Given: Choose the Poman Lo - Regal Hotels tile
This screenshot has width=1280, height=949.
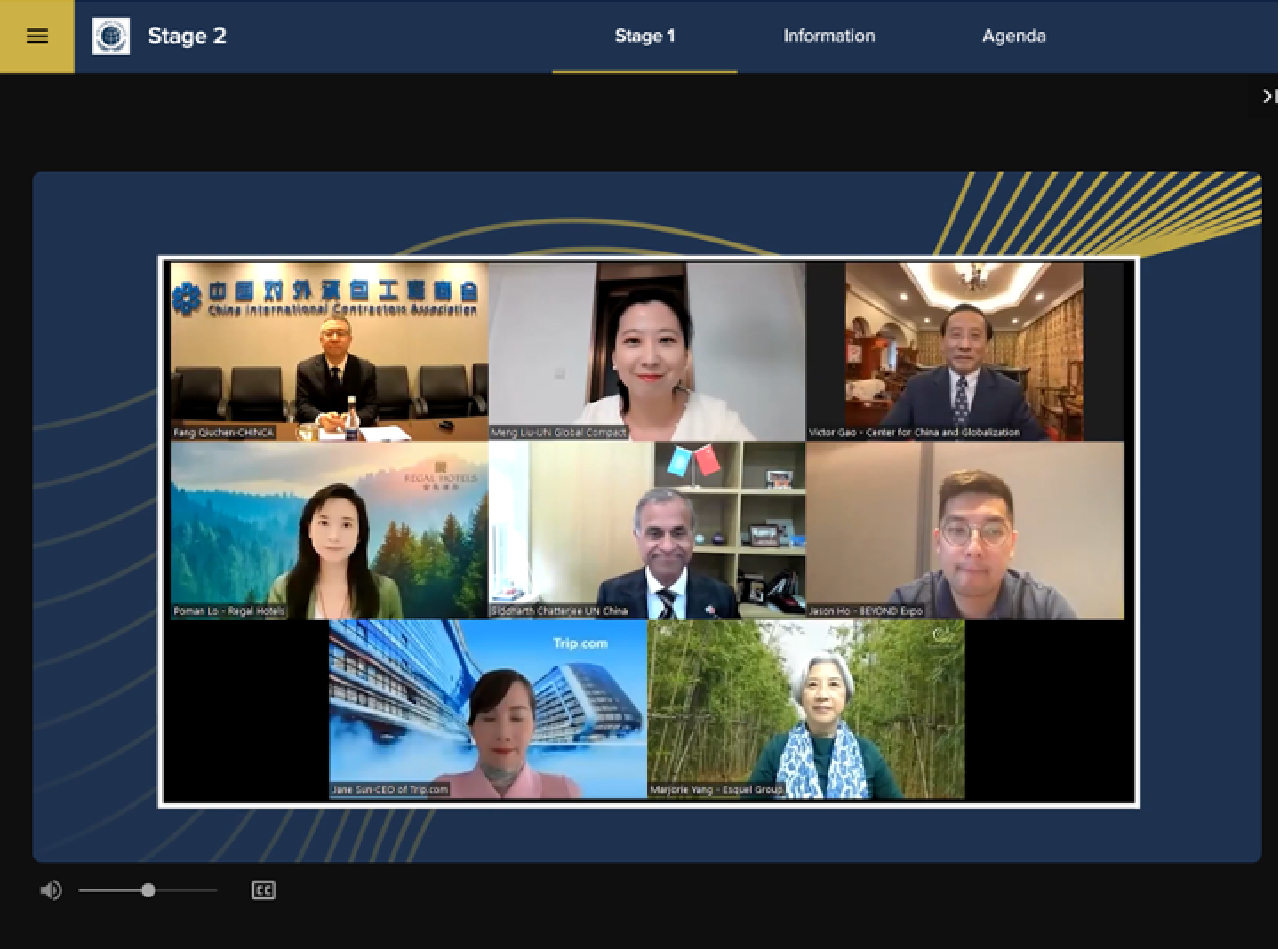Looking at the screenshot, I should [329, 530].
